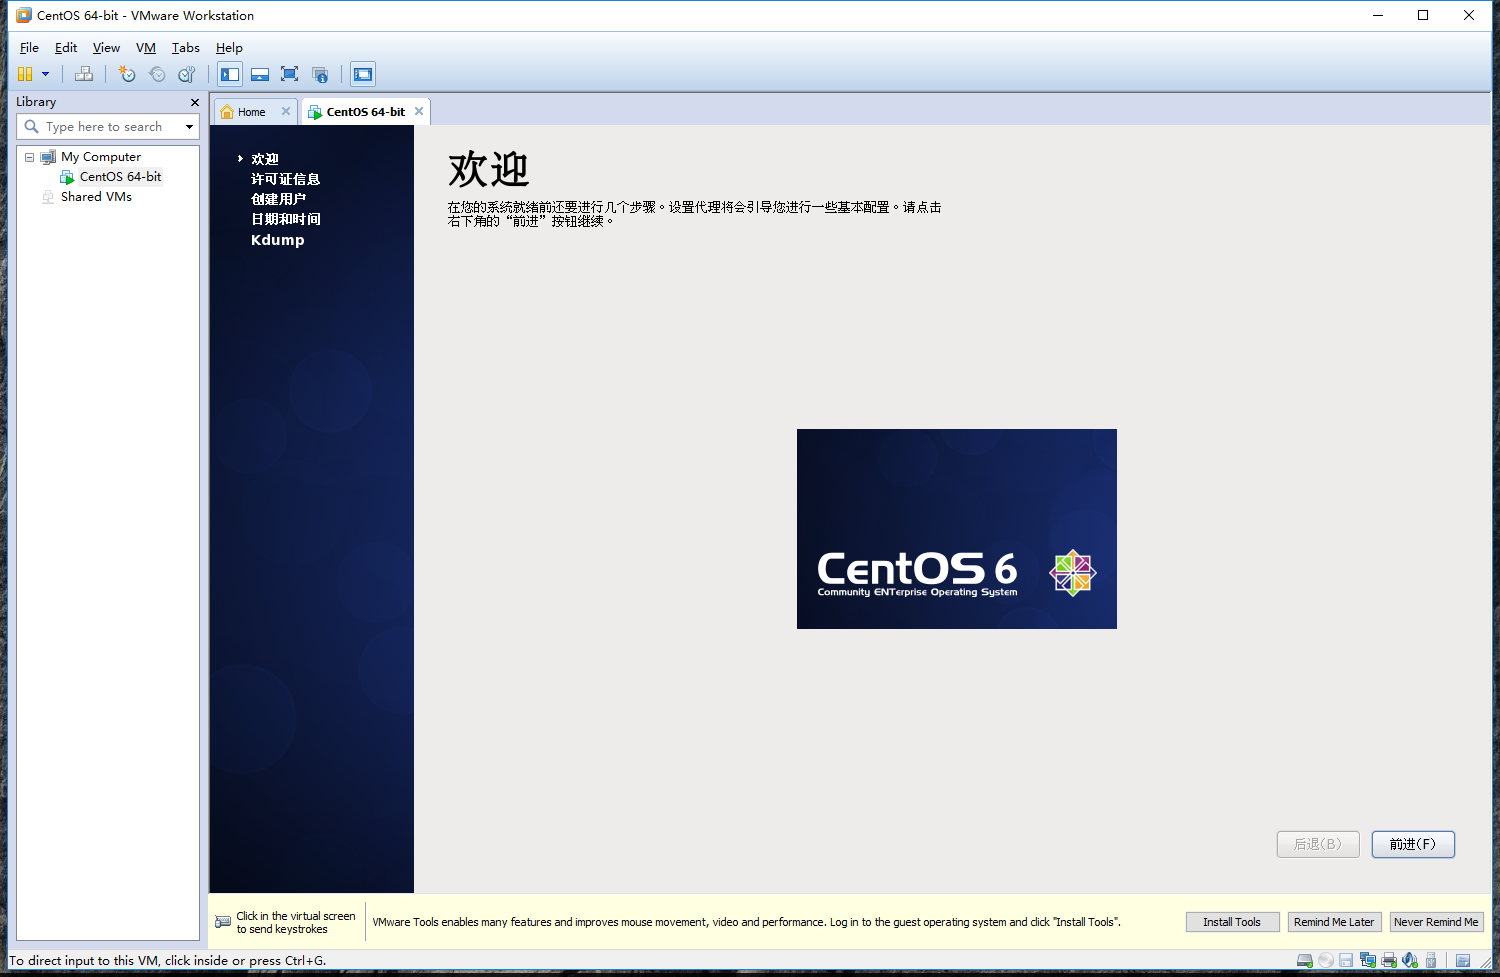Select Shared VMs in library tree
This screenshot has width=1500, height=977.
coord(96,197)
